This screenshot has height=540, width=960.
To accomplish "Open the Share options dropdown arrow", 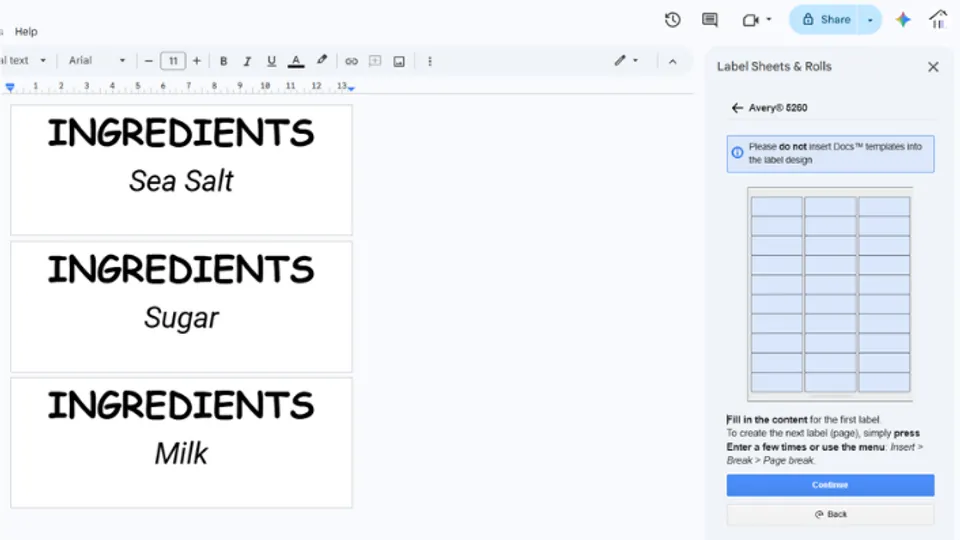I will pyautogui.click(x=870, y=20).
